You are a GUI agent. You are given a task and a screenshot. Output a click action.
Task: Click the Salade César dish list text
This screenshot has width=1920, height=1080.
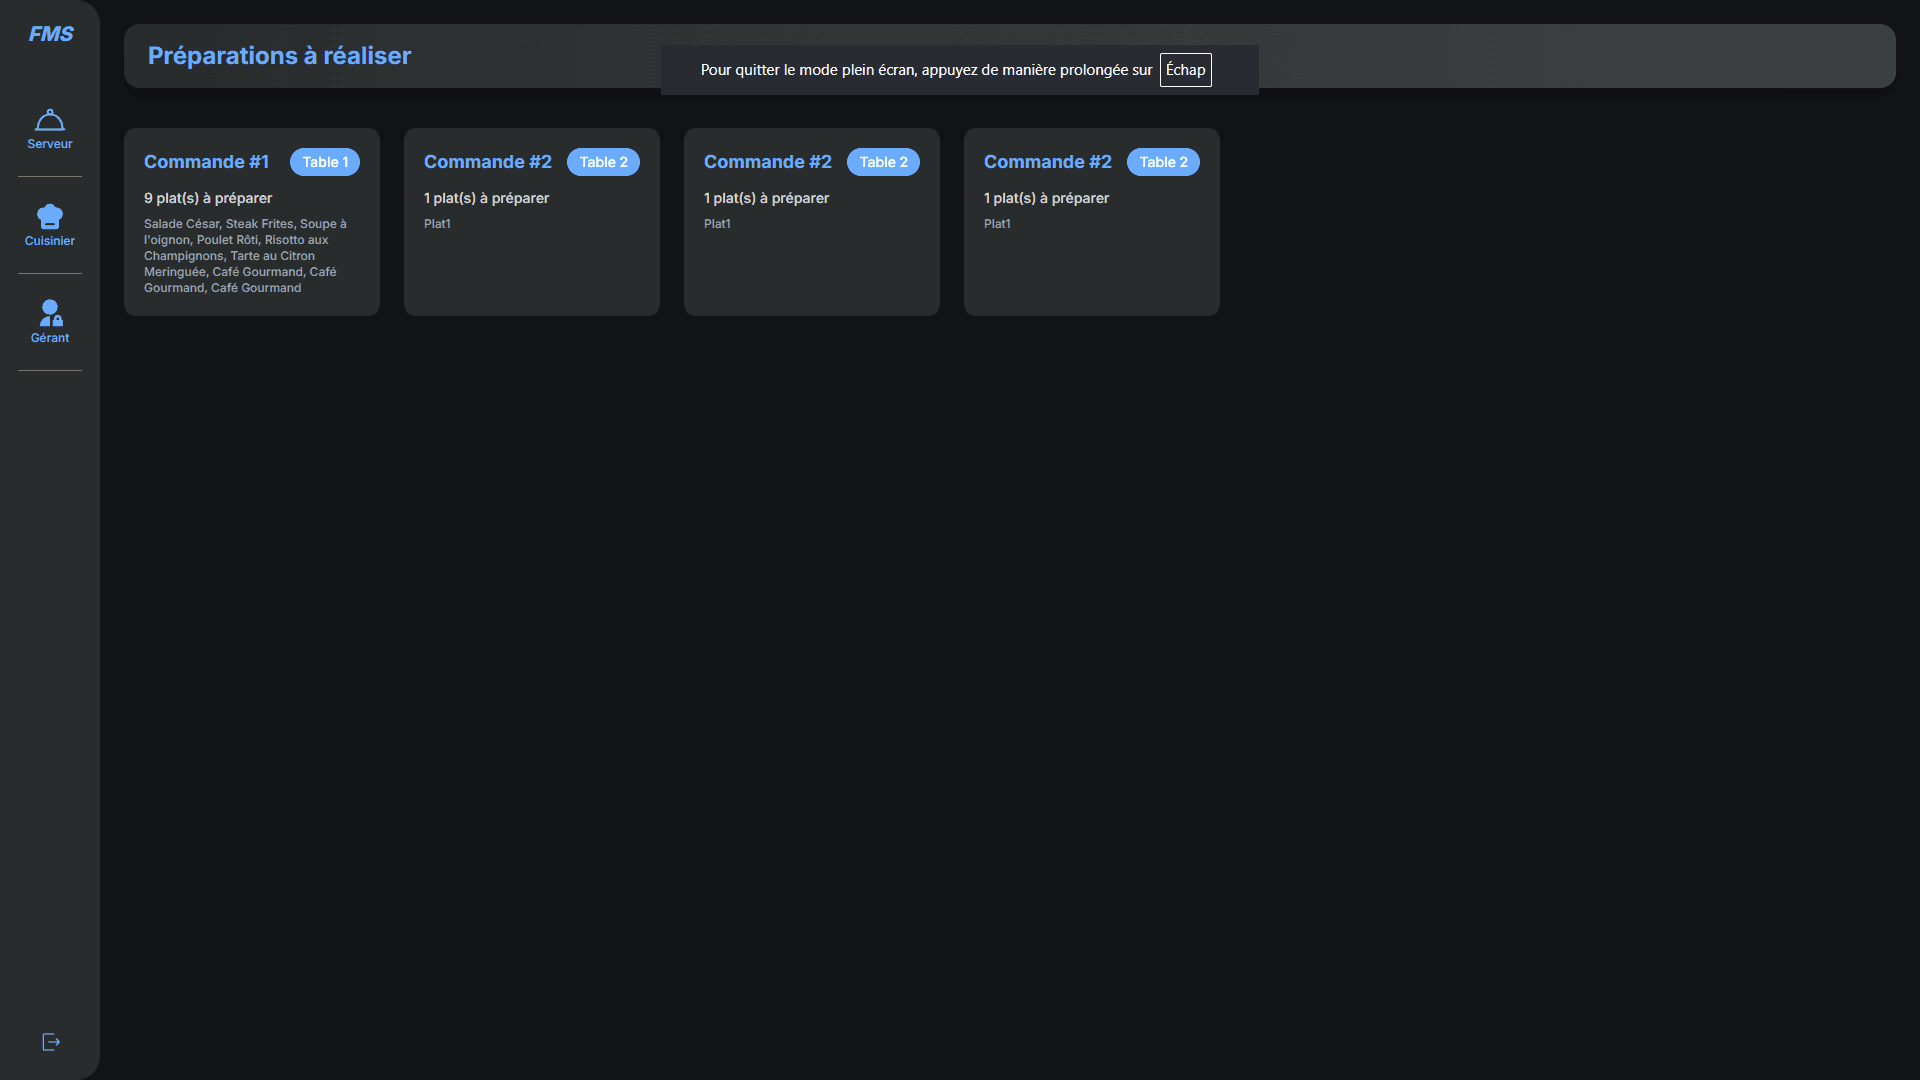pos(246,256)
